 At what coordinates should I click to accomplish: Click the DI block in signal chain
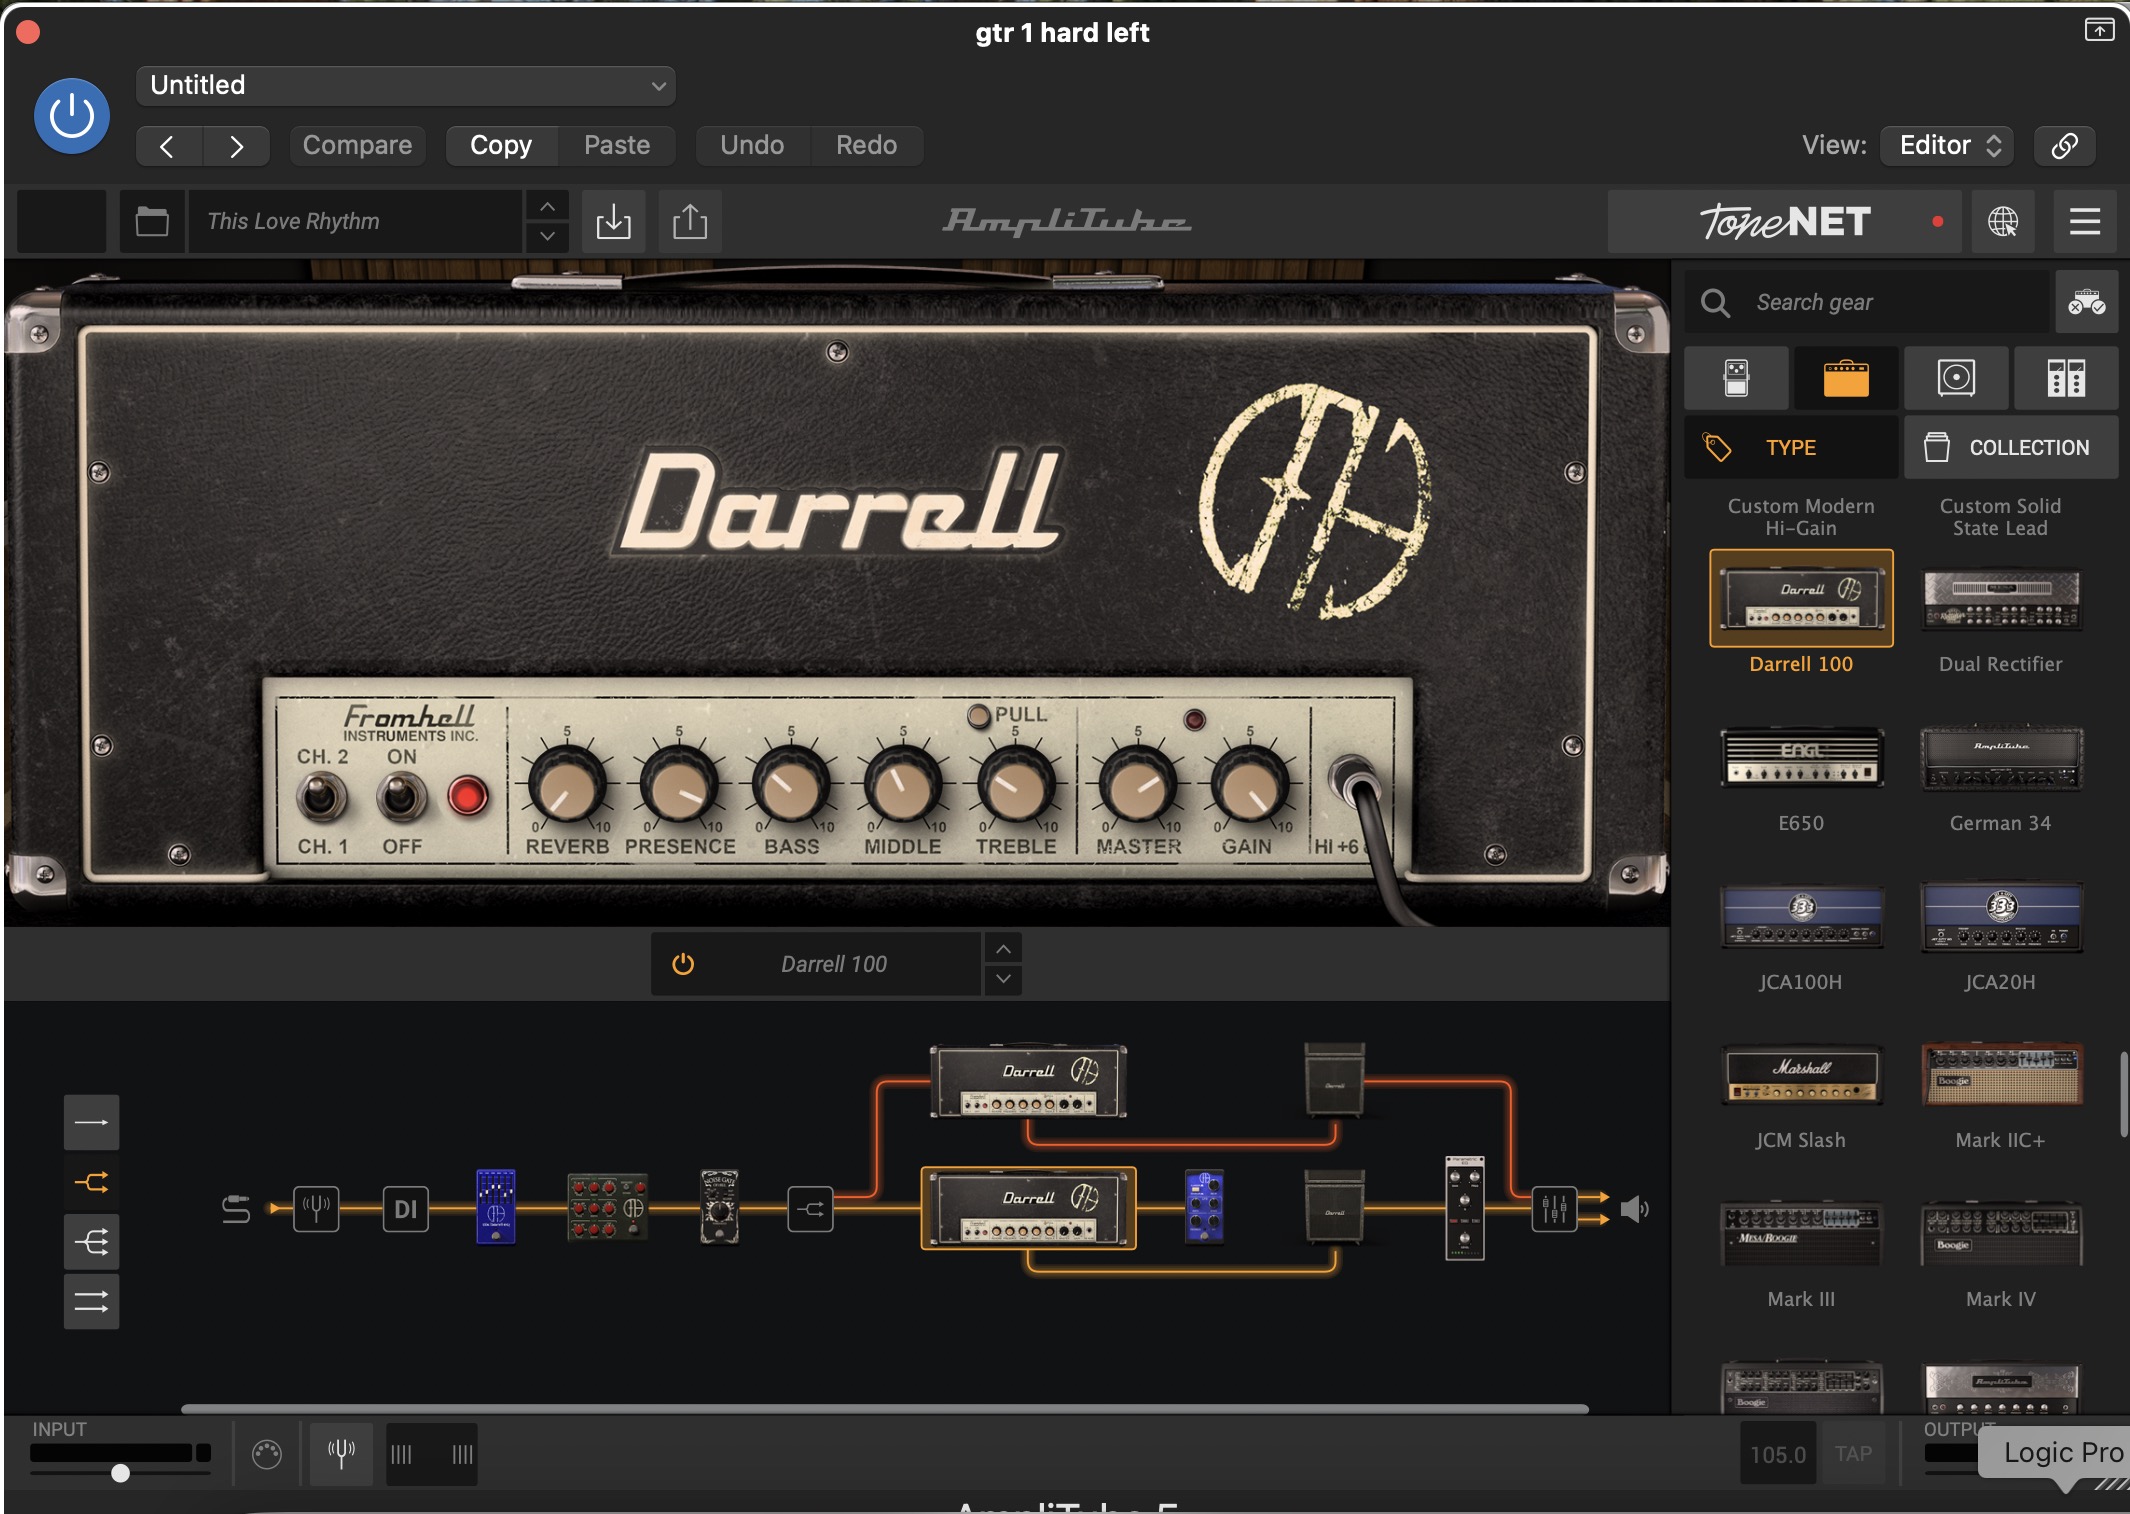[405, 1209]
